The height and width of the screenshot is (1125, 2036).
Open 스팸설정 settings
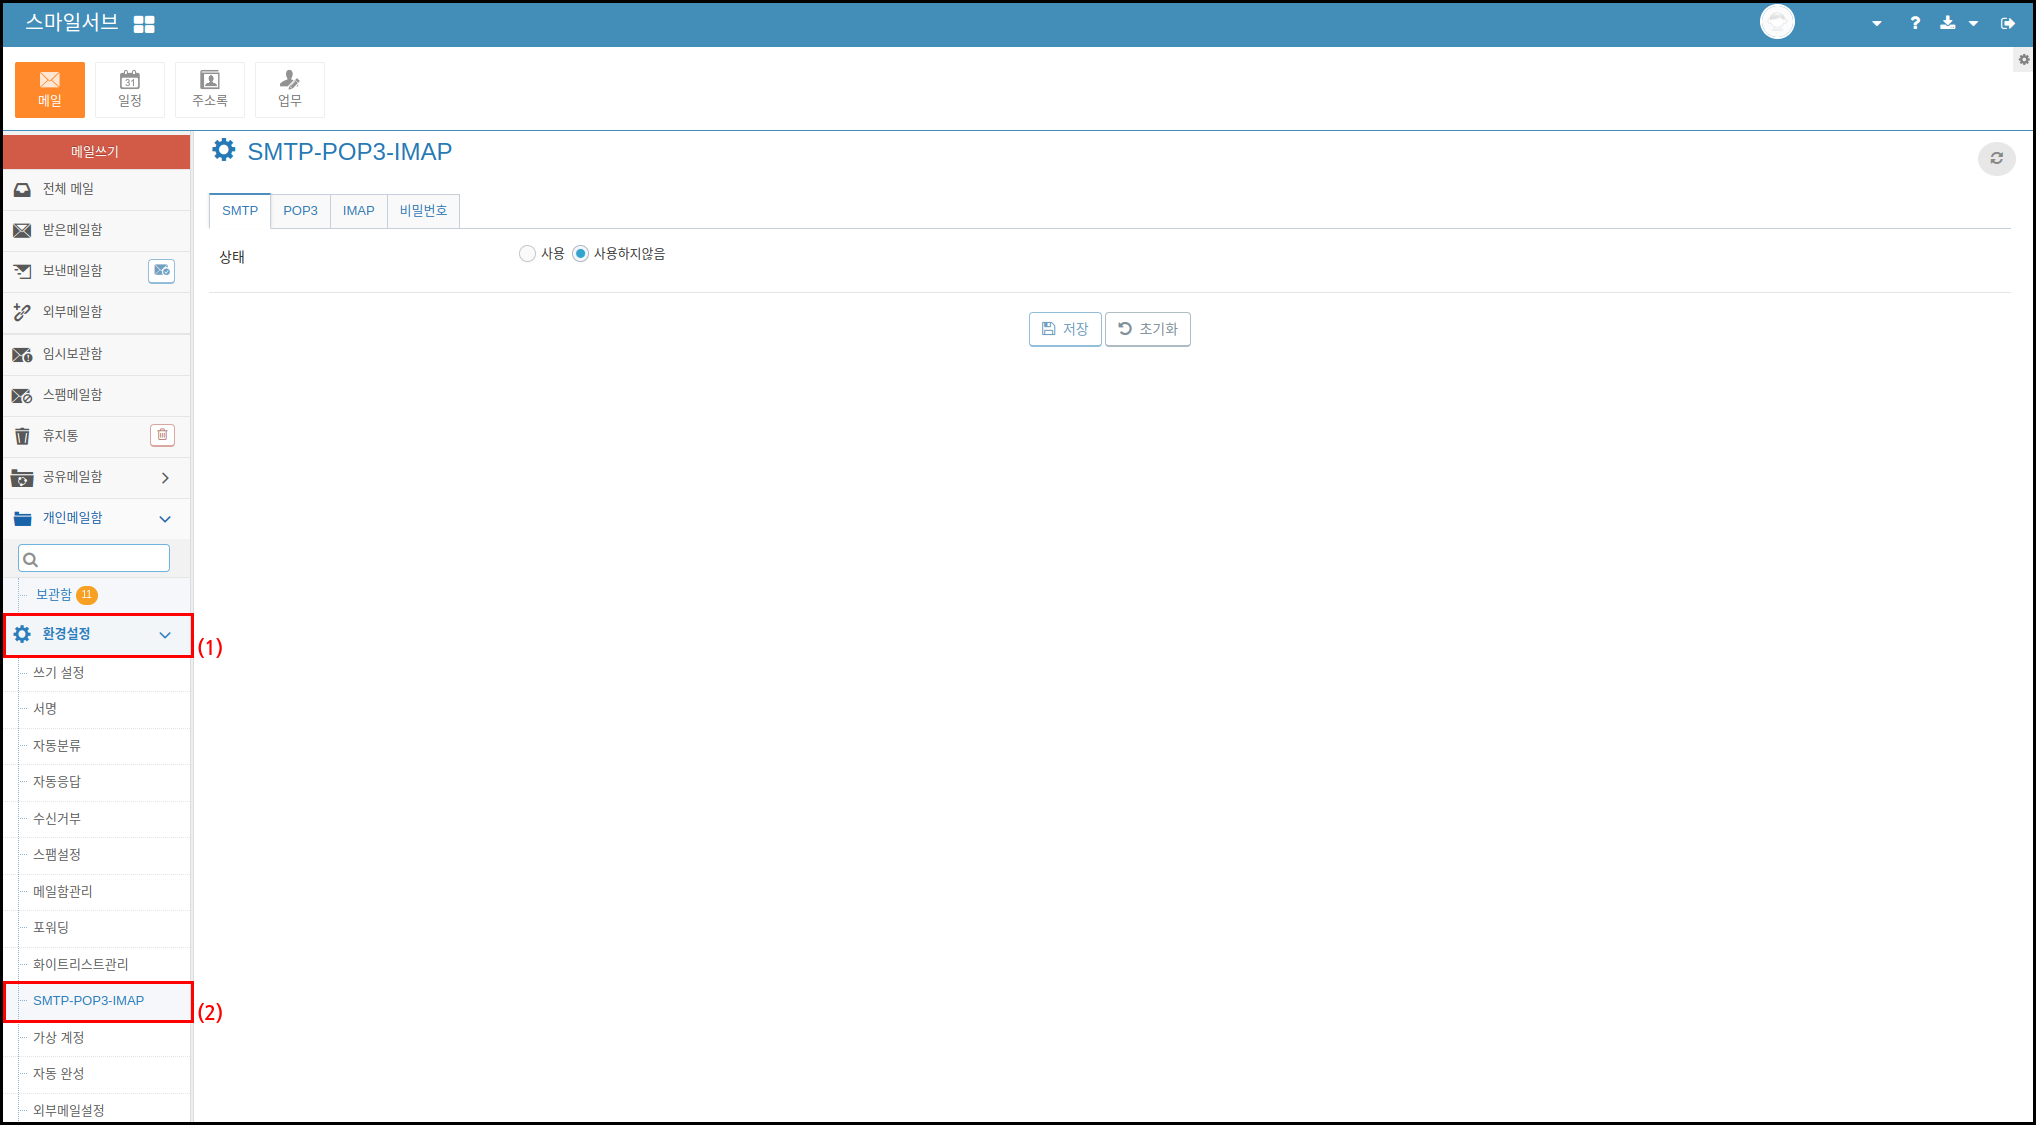coord(57,855)
